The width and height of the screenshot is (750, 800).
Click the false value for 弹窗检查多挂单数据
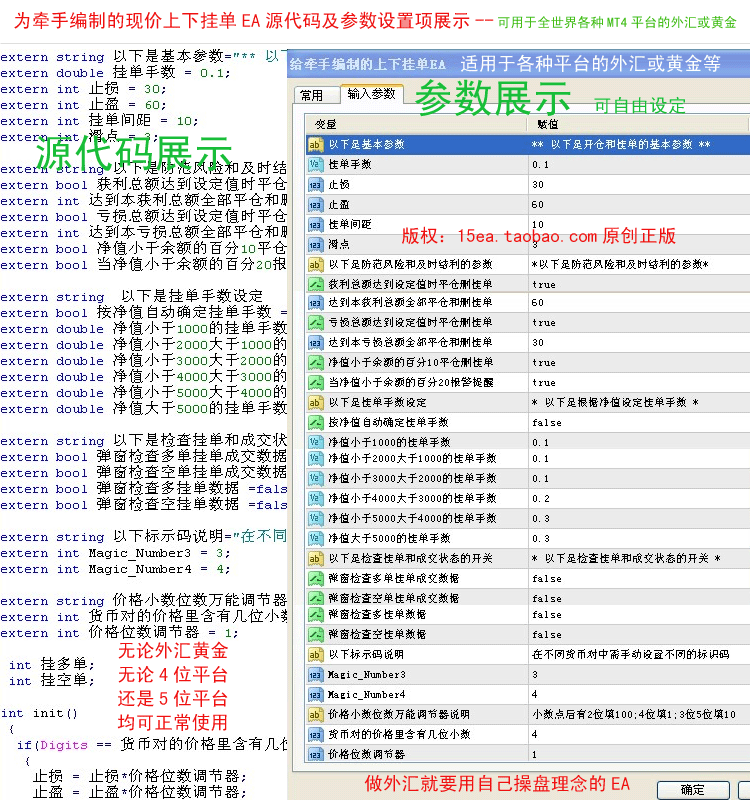(547, 615)
